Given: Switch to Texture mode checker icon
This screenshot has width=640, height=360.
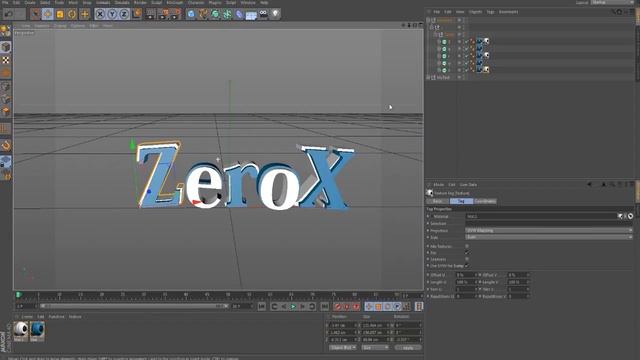Looking at the screenshot, I should click(6, 60).
